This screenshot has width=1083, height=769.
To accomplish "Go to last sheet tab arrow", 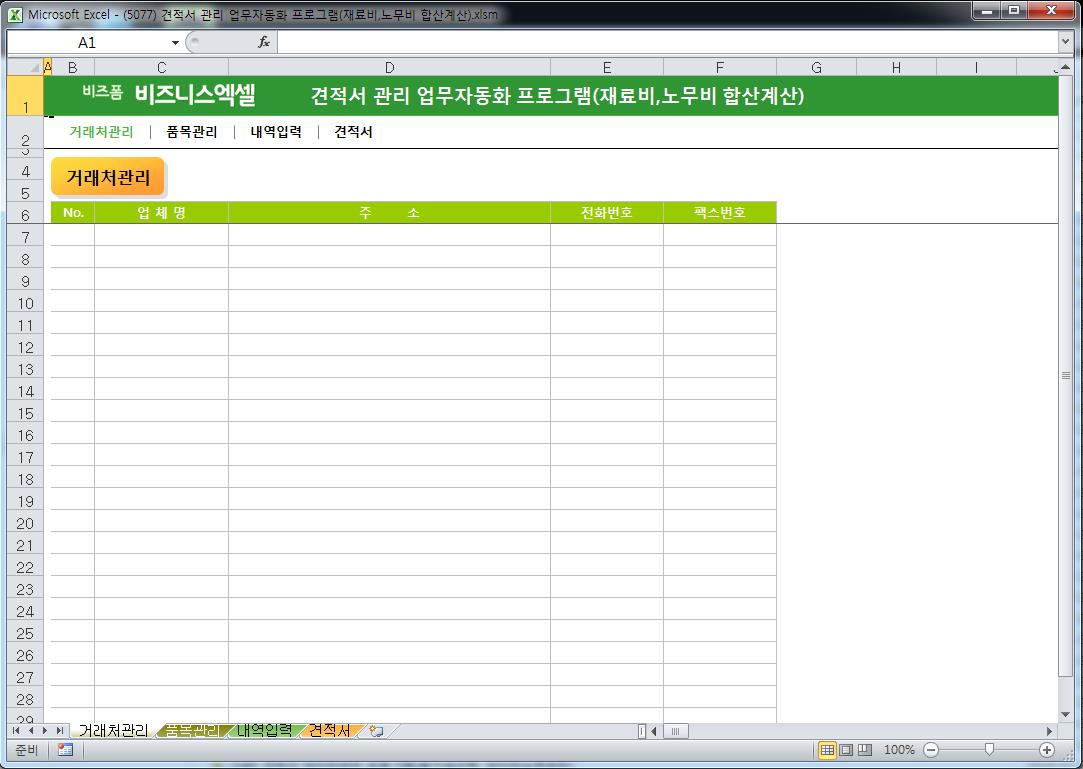I will coord(59,730).
